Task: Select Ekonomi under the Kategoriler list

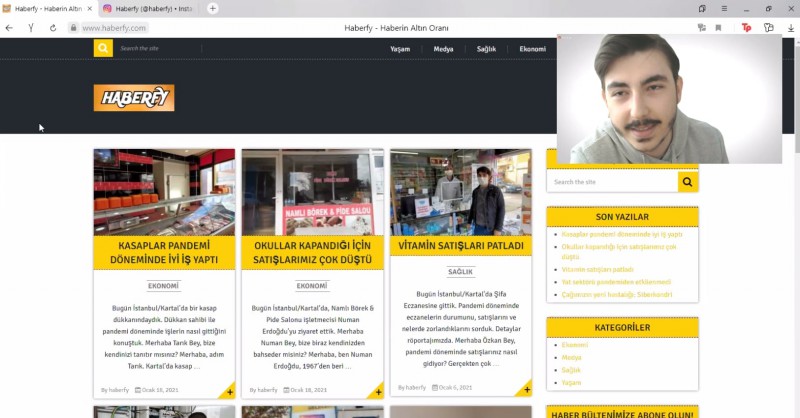Action: [x=575, y=345]
